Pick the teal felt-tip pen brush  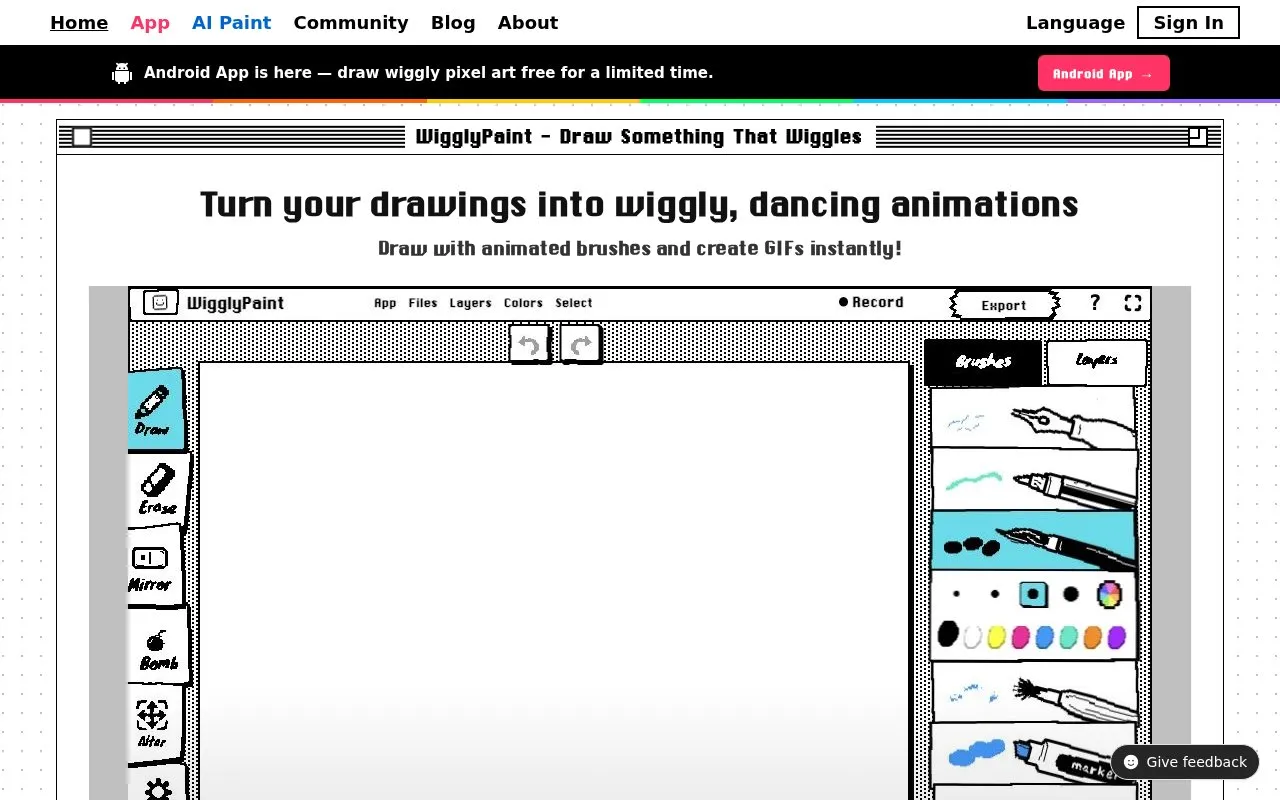click(1034, 479)
